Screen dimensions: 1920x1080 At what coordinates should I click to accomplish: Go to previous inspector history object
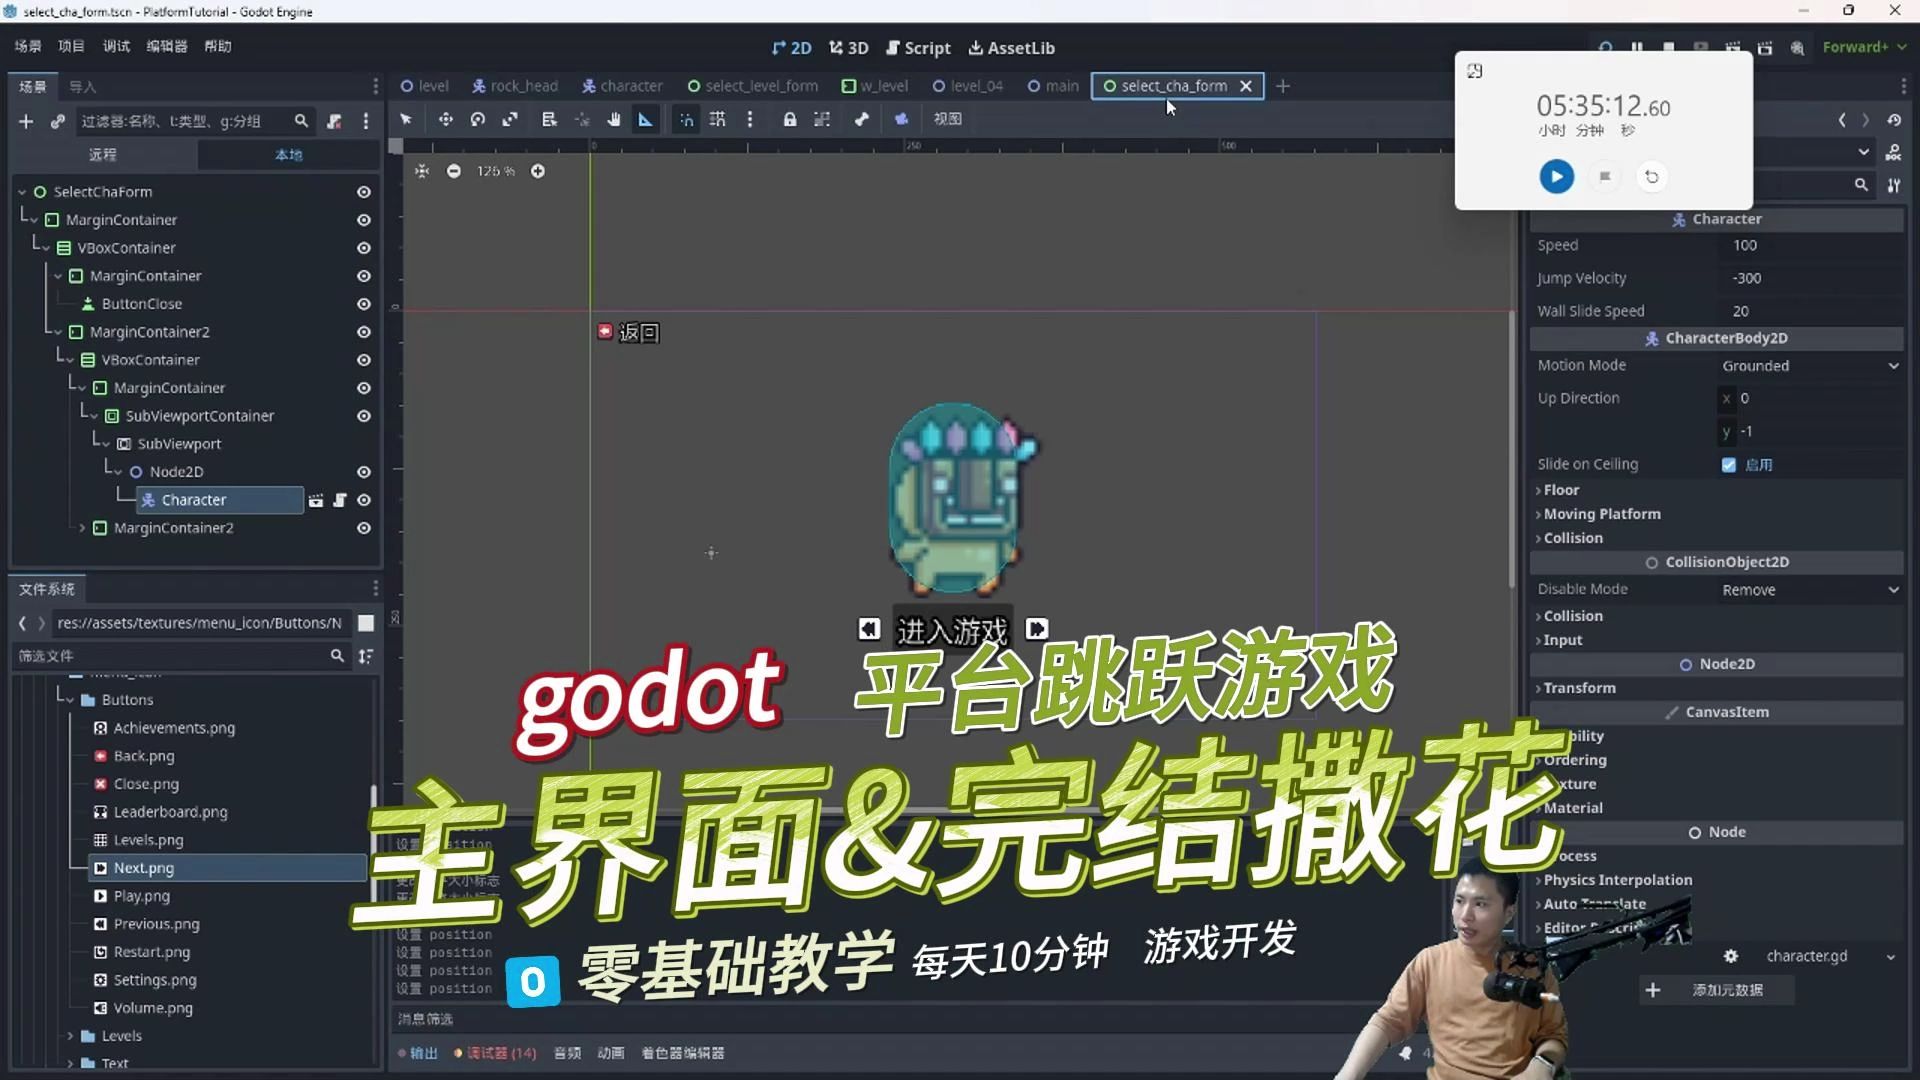point(1842,120)
